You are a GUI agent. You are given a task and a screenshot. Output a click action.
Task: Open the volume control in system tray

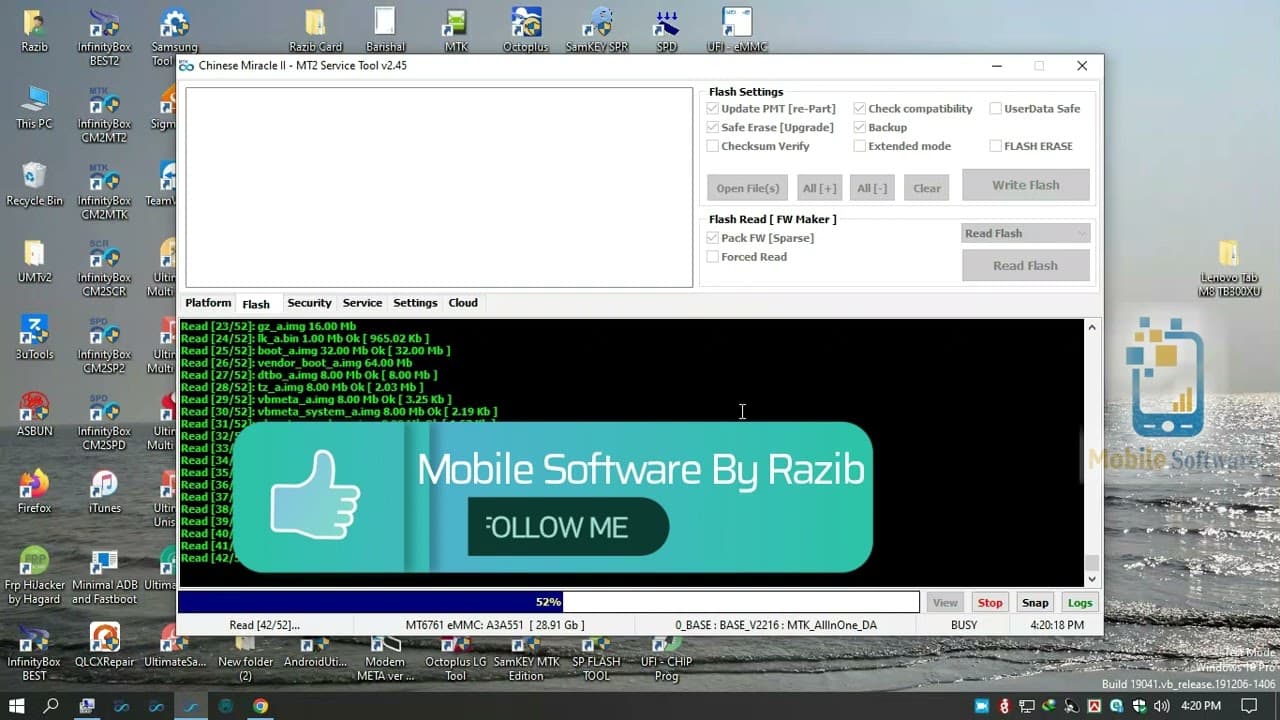tap(1162, 706)
